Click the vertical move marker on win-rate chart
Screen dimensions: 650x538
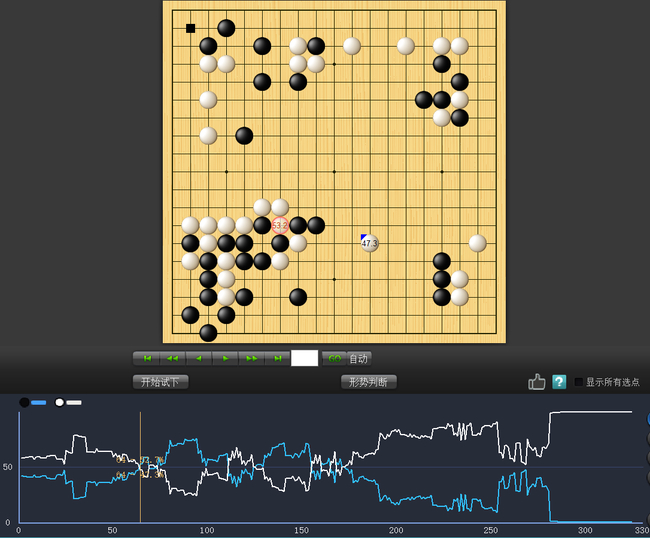point(141,467)
